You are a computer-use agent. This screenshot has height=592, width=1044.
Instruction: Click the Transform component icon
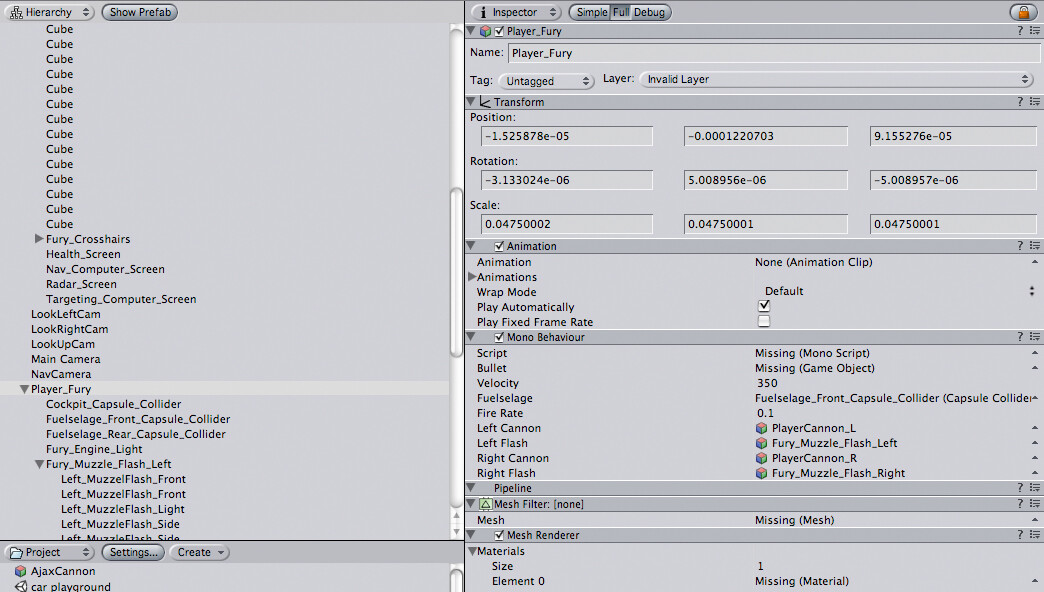point(487,101)
